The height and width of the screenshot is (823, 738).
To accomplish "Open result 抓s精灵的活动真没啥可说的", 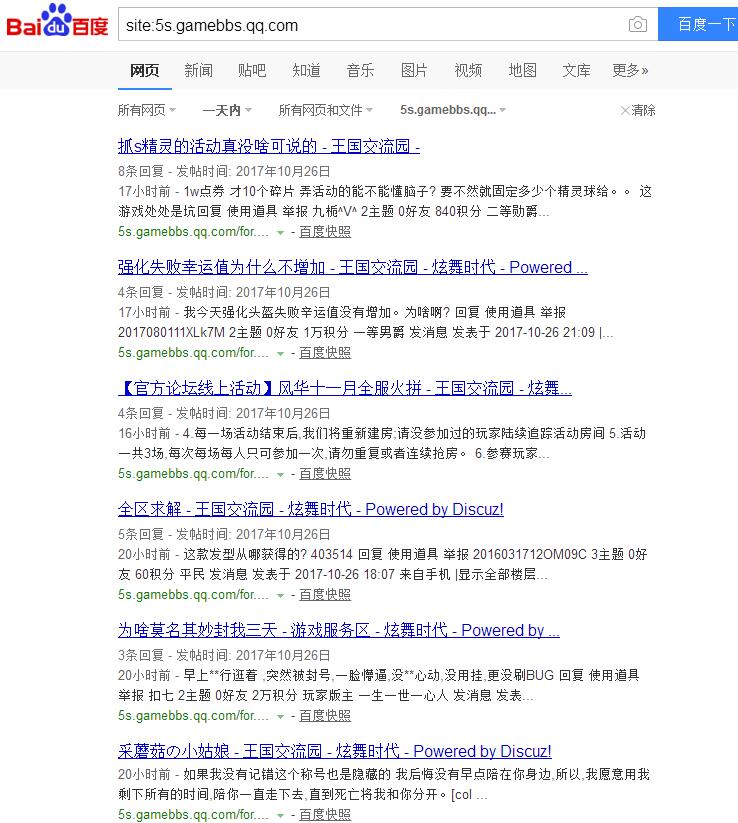I will 269,146.
